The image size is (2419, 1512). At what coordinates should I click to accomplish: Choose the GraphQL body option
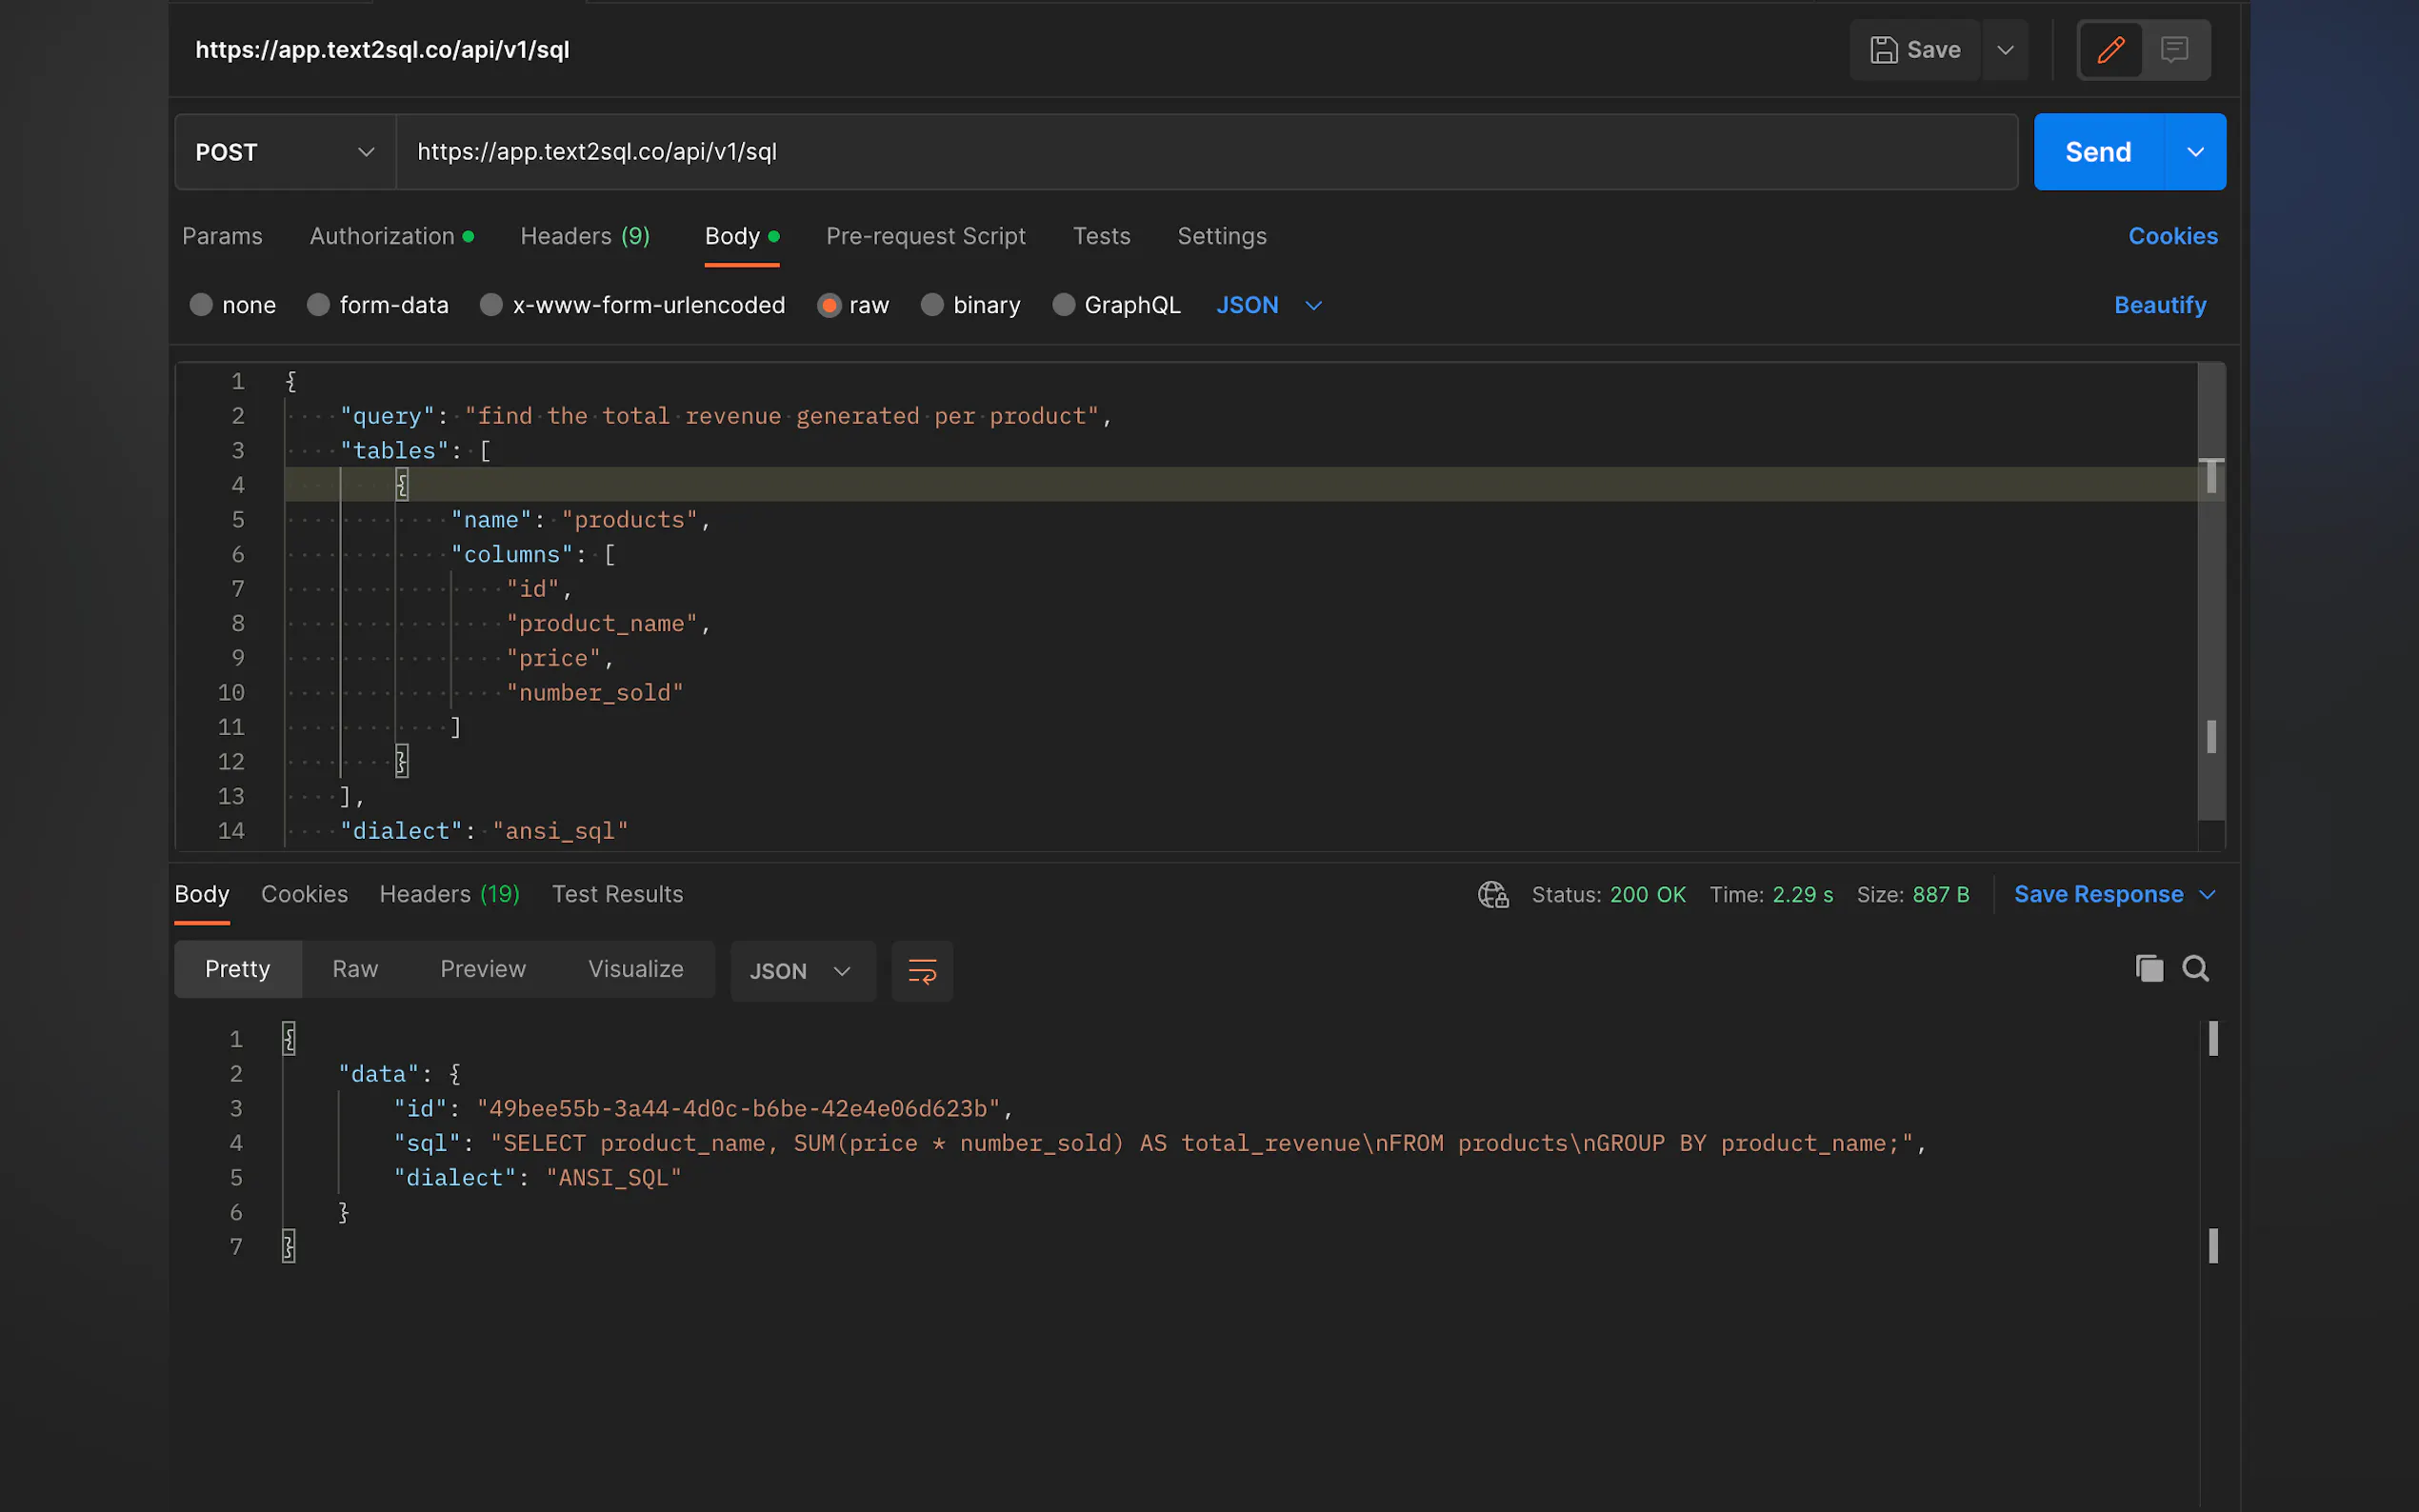tap(1063, 305)
